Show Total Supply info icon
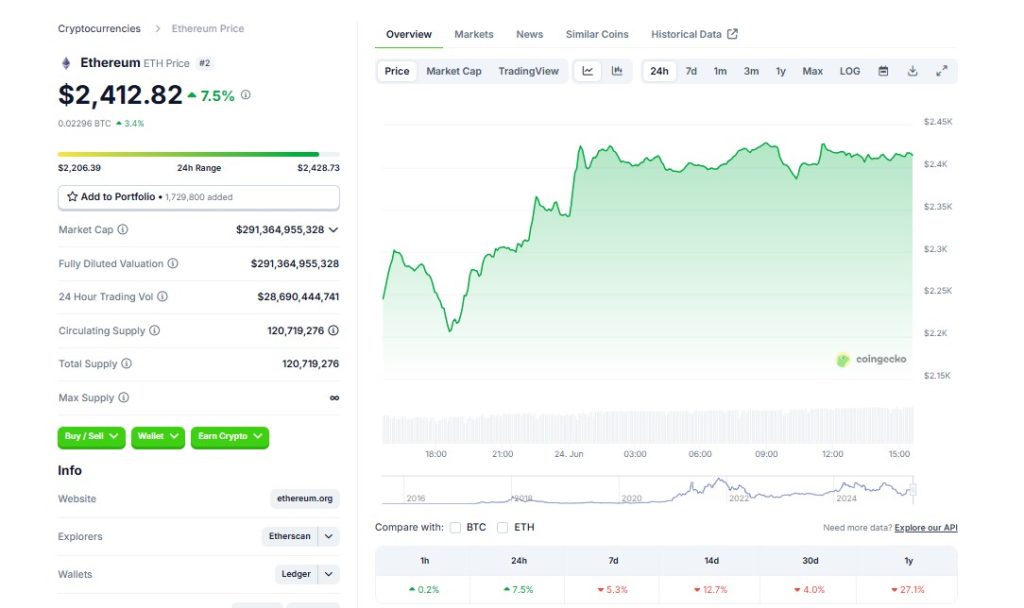 click(x=127, y=363)
